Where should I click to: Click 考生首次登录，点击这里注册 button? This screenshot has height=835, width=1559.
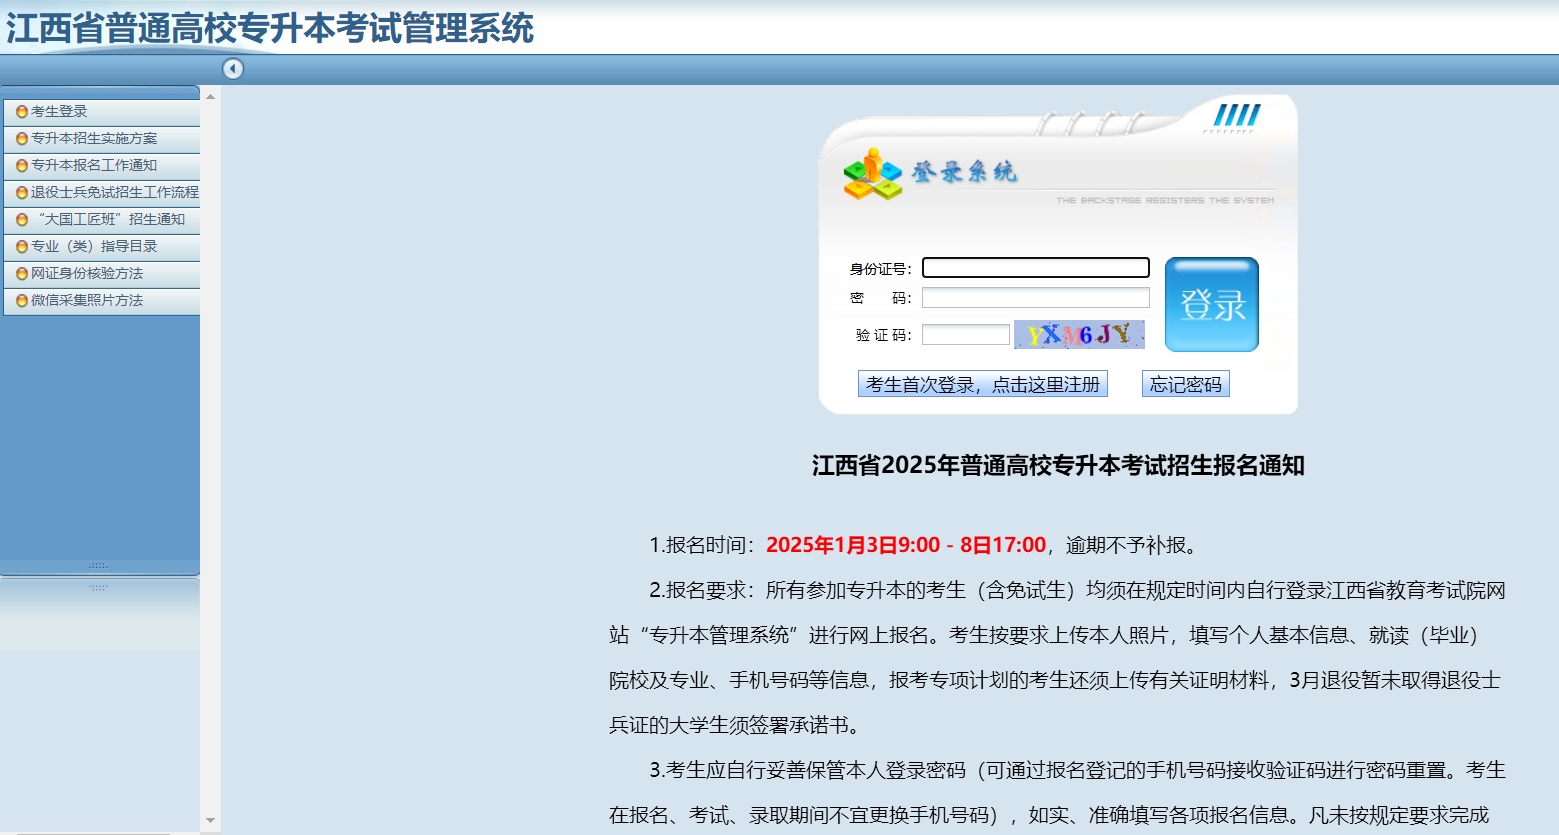(x=982, y=385)
